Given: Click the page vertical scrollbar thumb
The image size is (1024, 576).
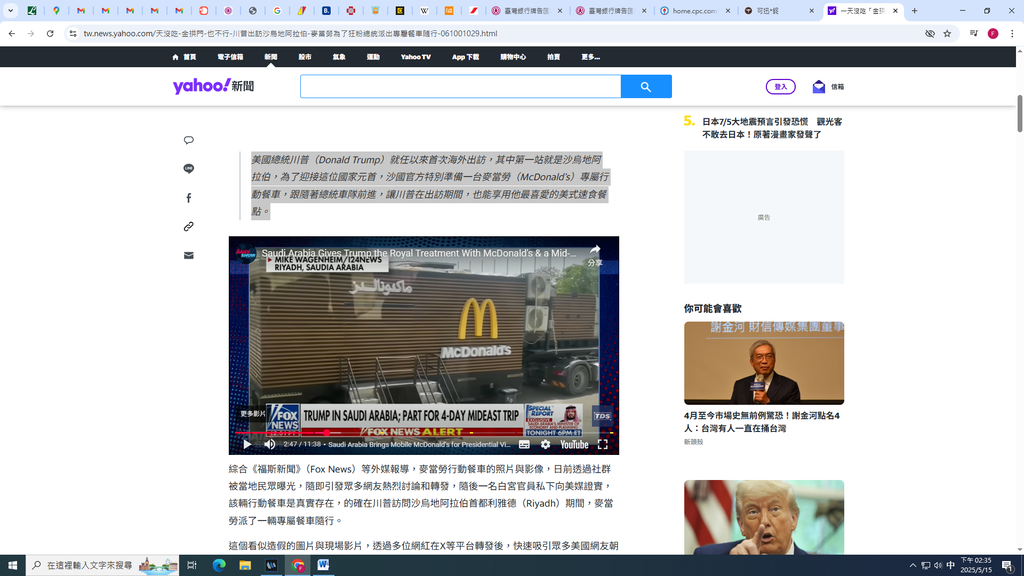Looking at the screenshot, I should coord(1019,114).
